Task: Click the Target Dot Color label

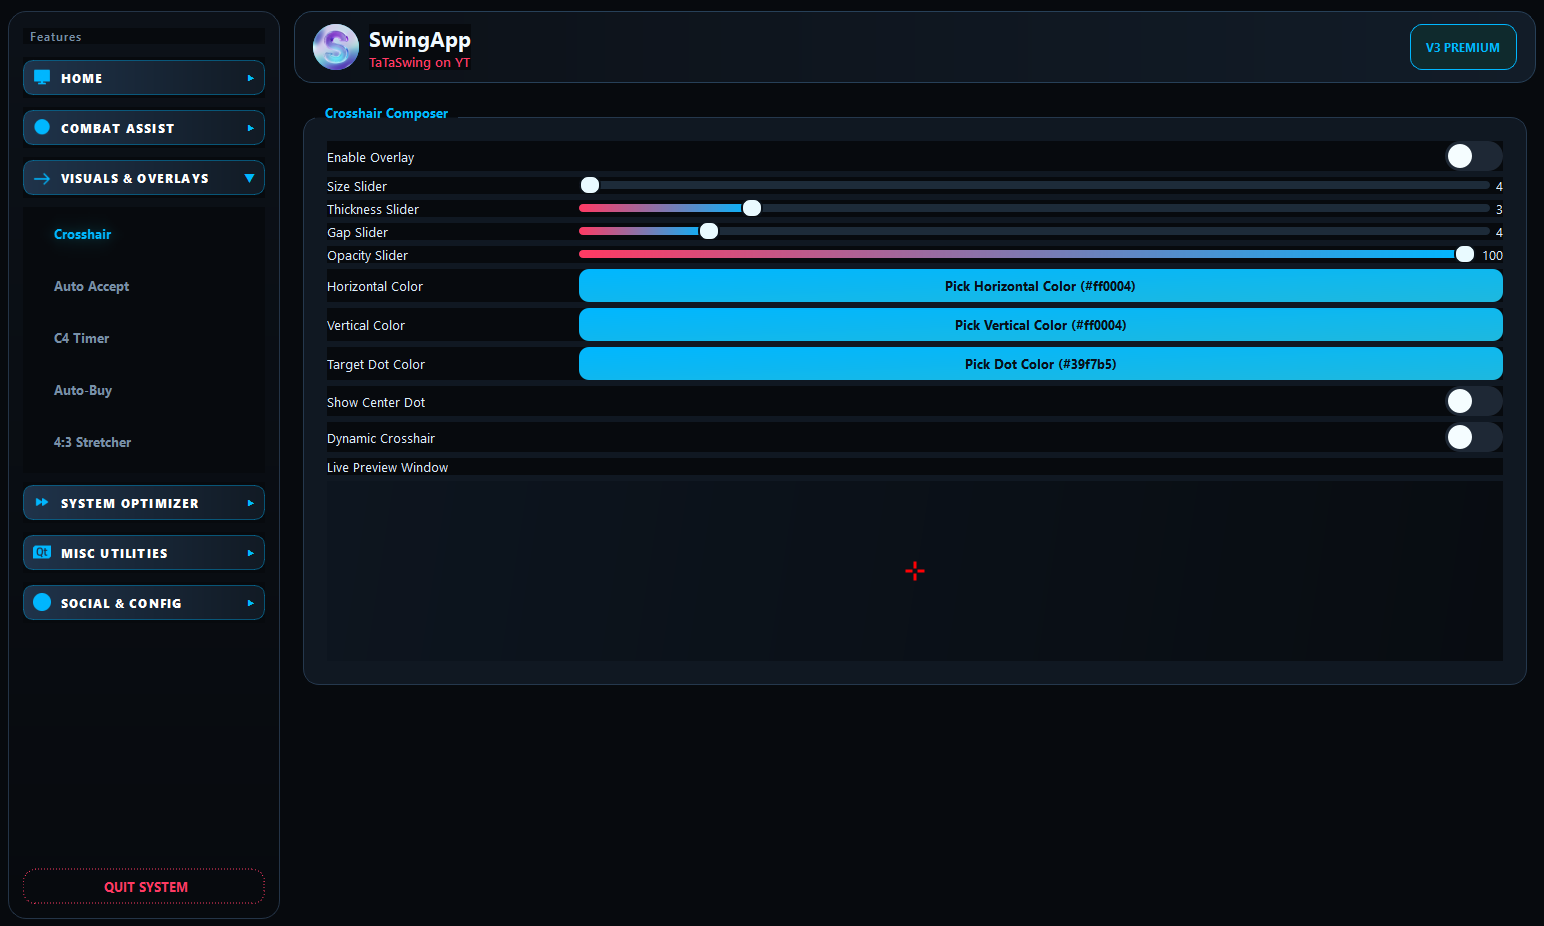Action: 376,364
